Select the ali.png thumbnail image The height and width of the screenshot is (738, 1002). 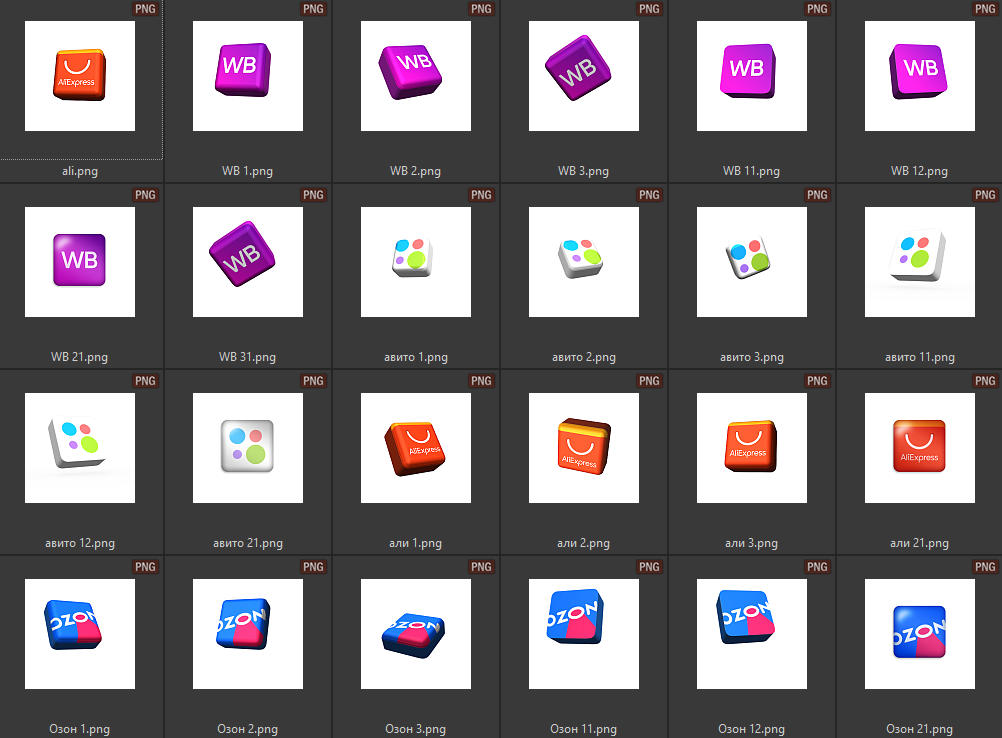coord(80,76)
